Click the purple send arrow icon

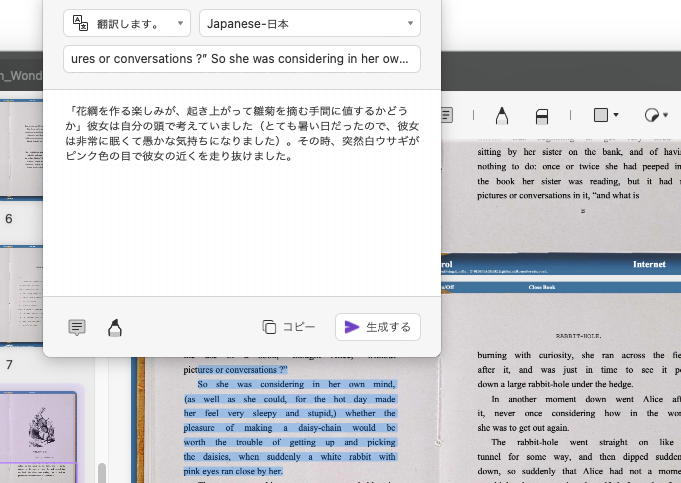(x=351, y=327)
